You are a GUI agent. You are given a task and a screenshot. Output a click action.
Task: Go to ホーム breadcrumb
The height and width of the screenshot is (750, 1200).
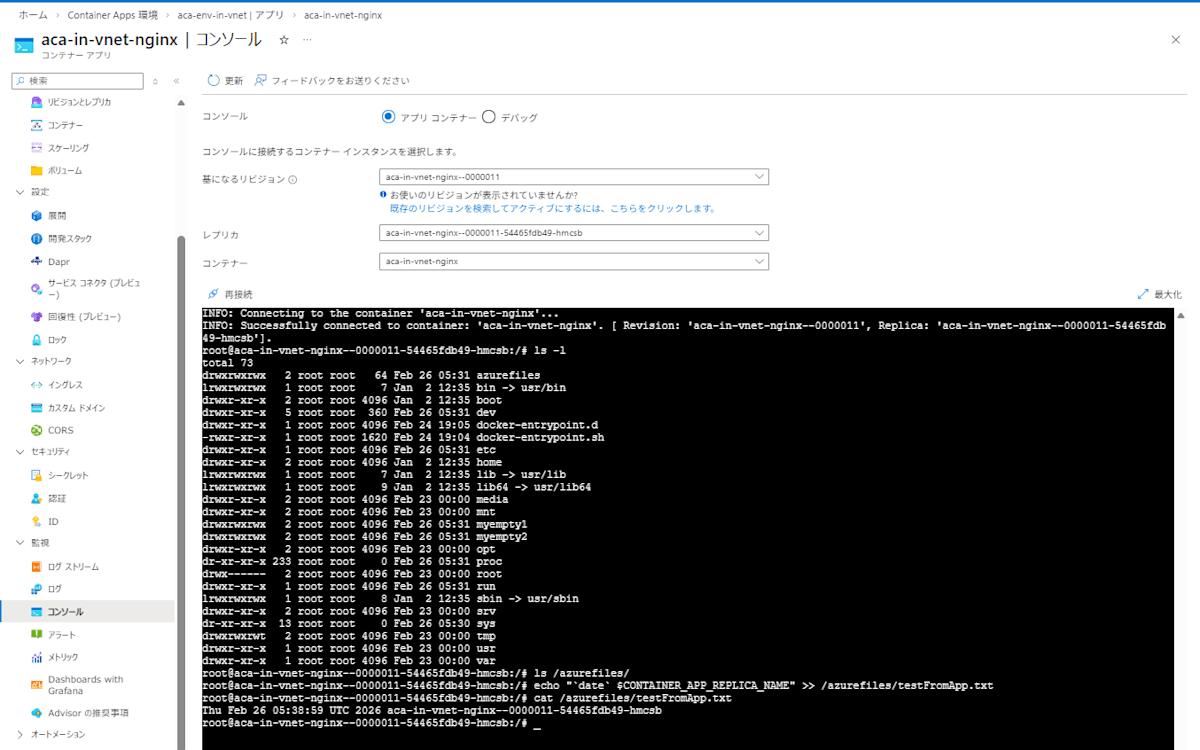pos(33,15)
